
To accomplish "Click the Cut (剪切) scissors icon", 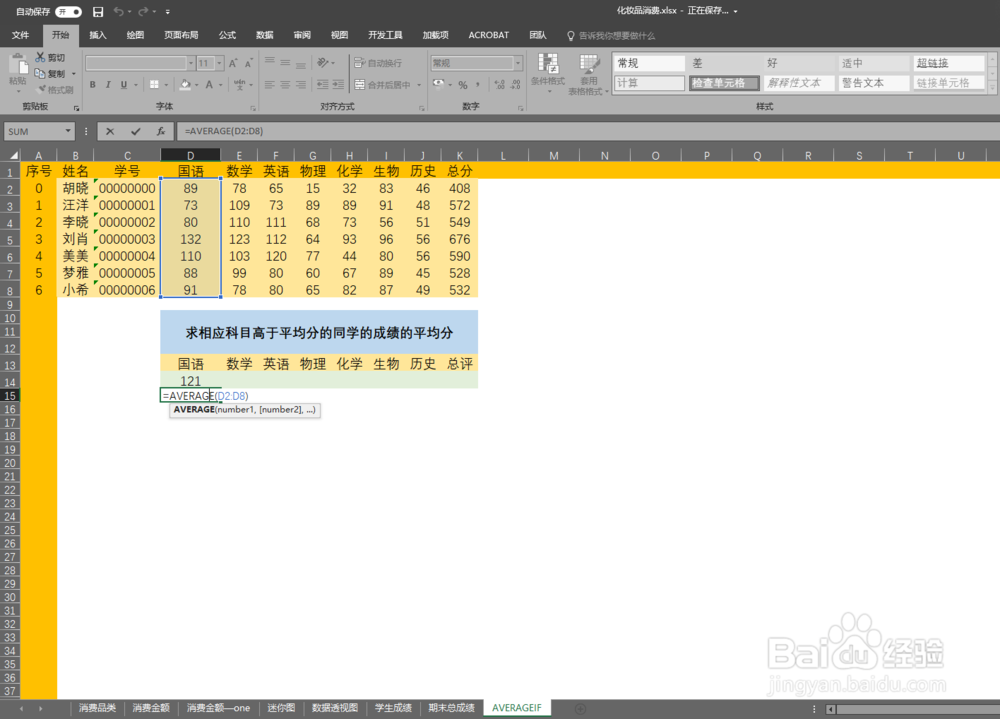I will (x=40, y=57).
